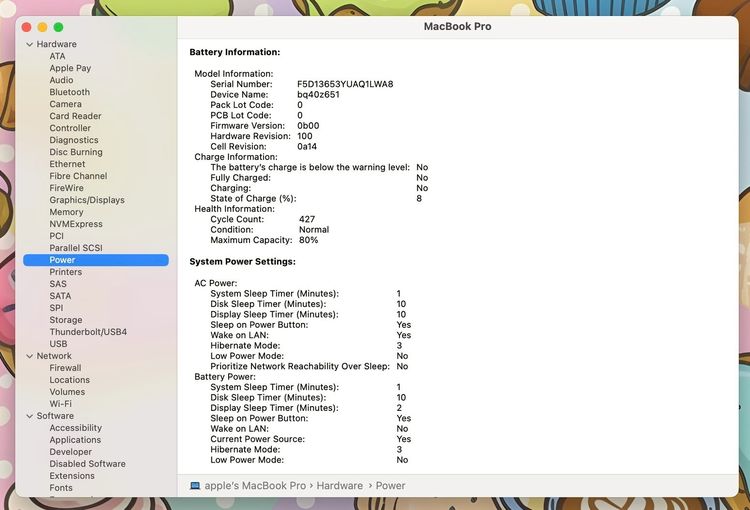
Task: Open Fibre Channel info
Action: coord(78,176)
